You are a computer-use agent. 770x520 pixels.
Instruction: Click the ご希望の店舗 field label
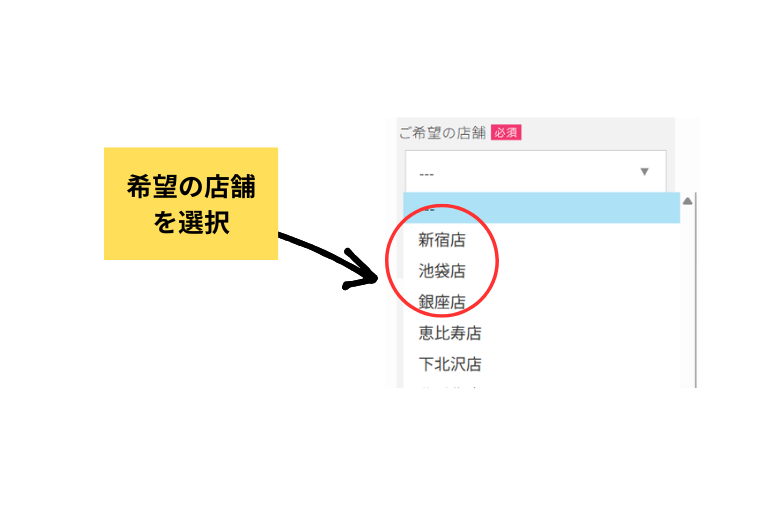pos(442,133)
